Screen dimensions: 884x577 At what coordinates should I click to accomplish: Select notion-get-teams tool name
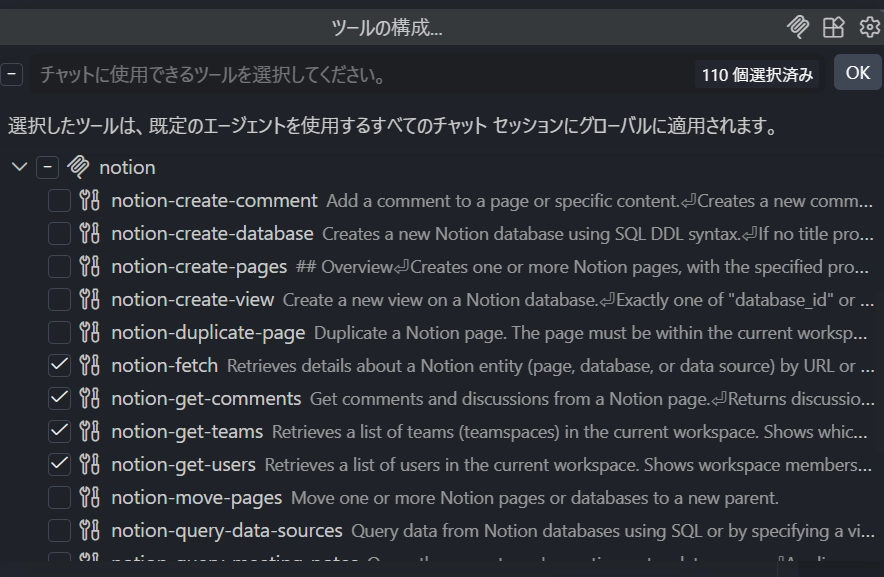point(187,431)
